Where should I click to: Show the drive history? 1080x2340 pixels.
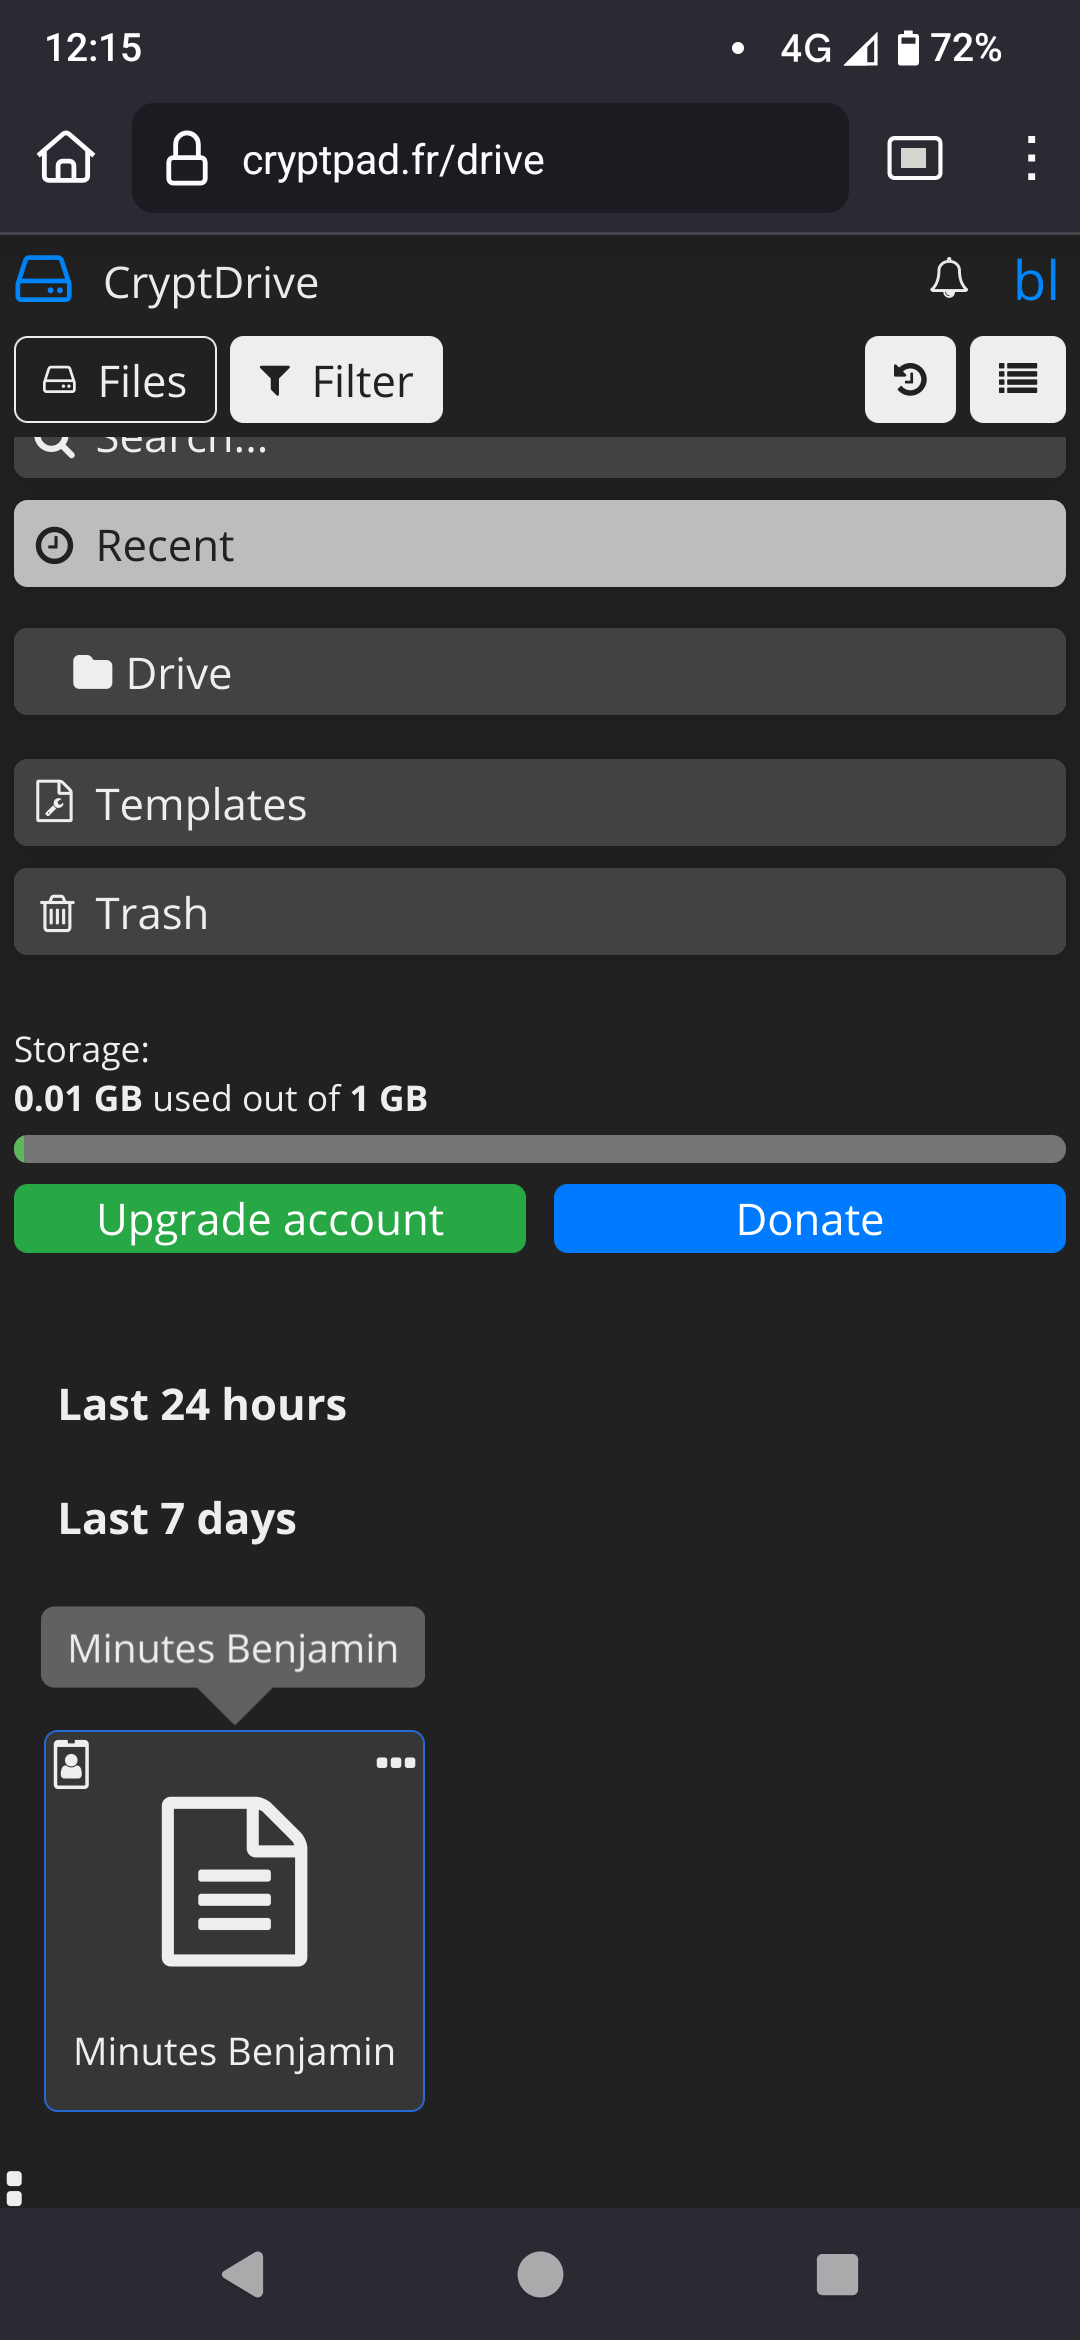click(909, 380)
